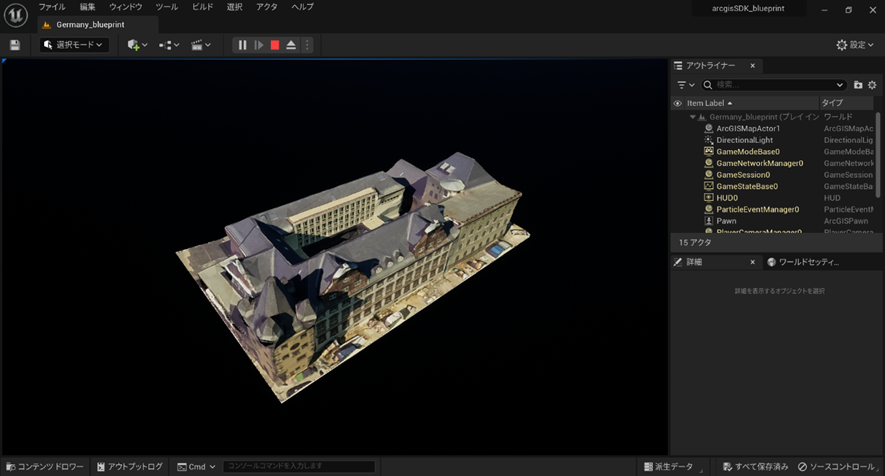Open the コンテンツドロワー panel

[44, 467]
